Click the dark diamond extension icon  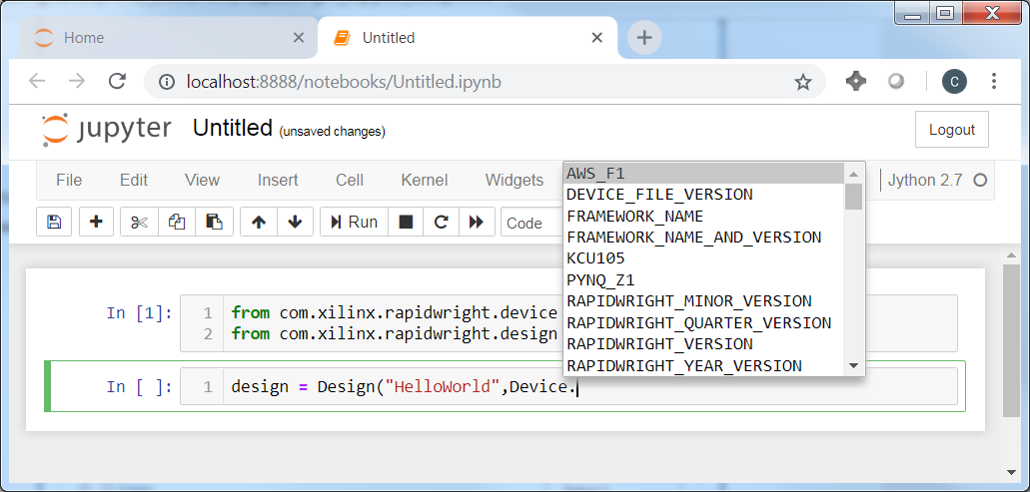tap(855, 81)
